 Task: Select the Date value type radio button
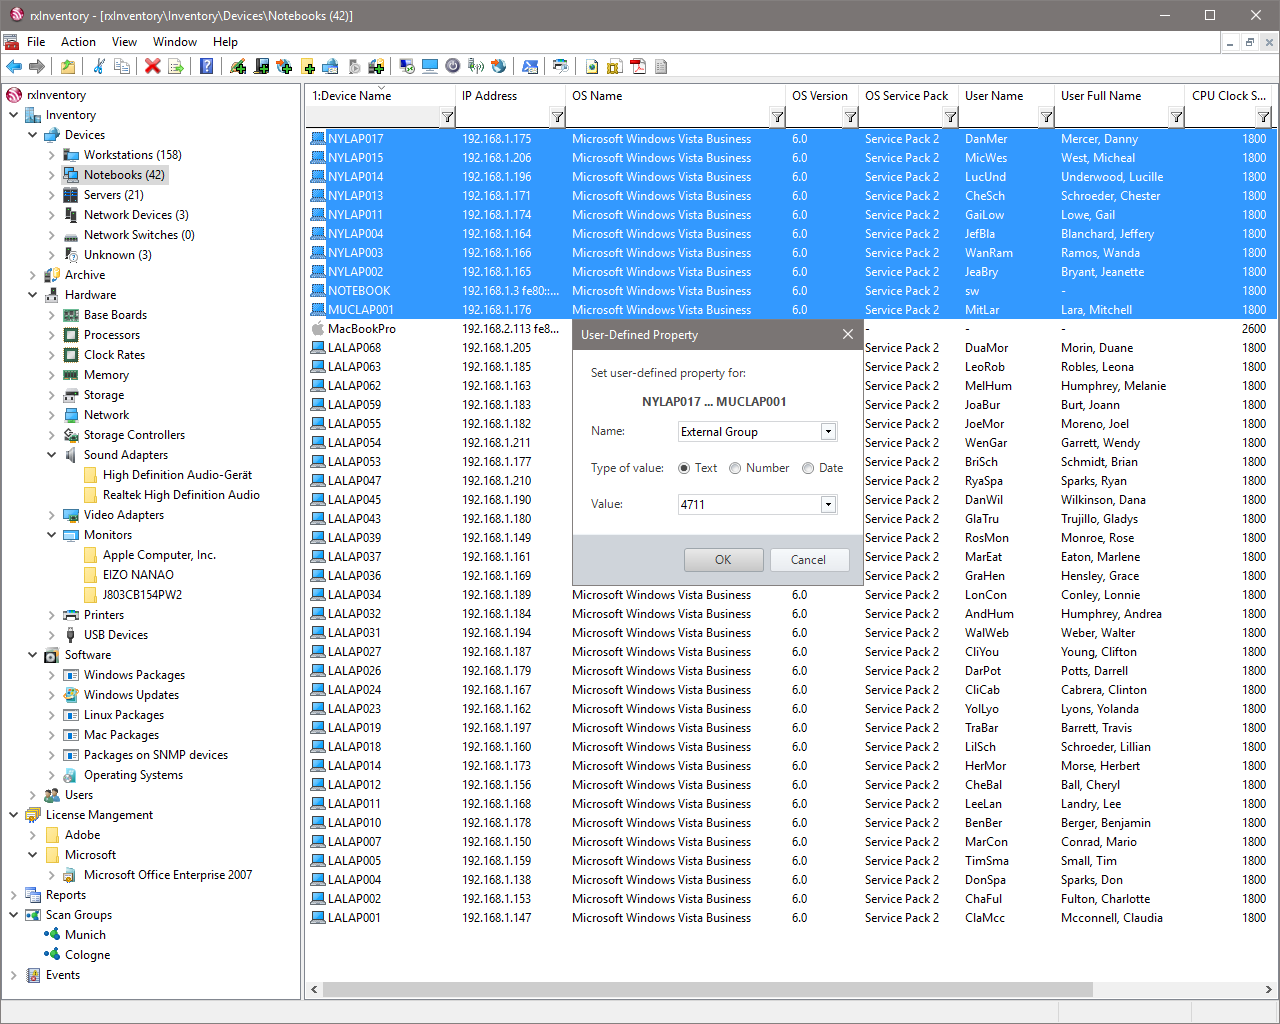[x=808, y=468]
